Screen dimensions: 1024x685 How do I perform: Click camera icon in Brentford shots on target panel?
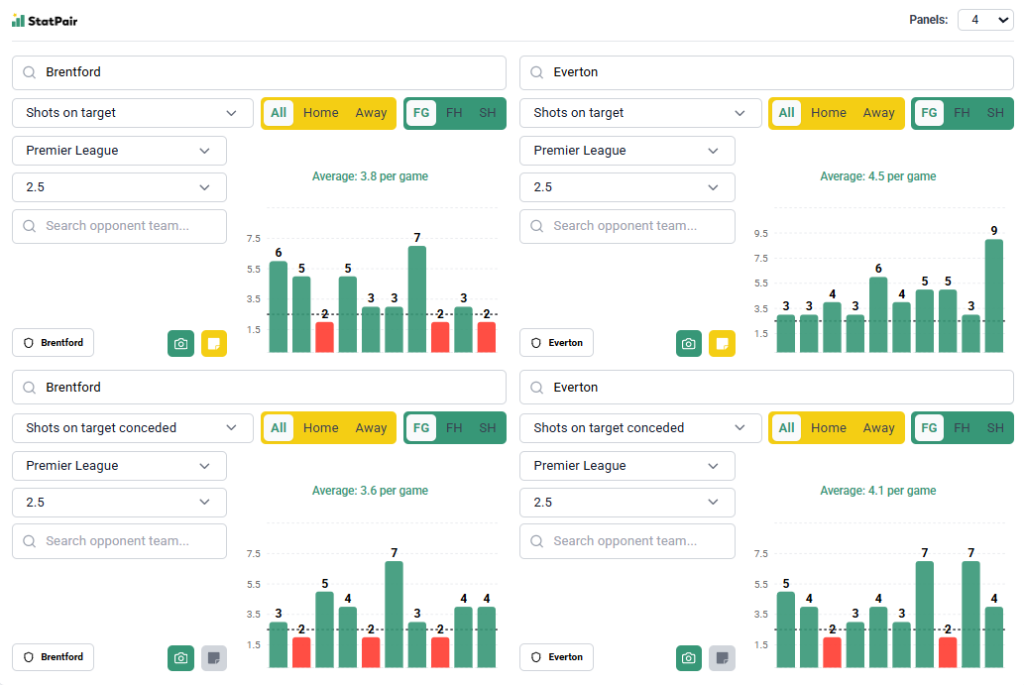pos(180,343)
